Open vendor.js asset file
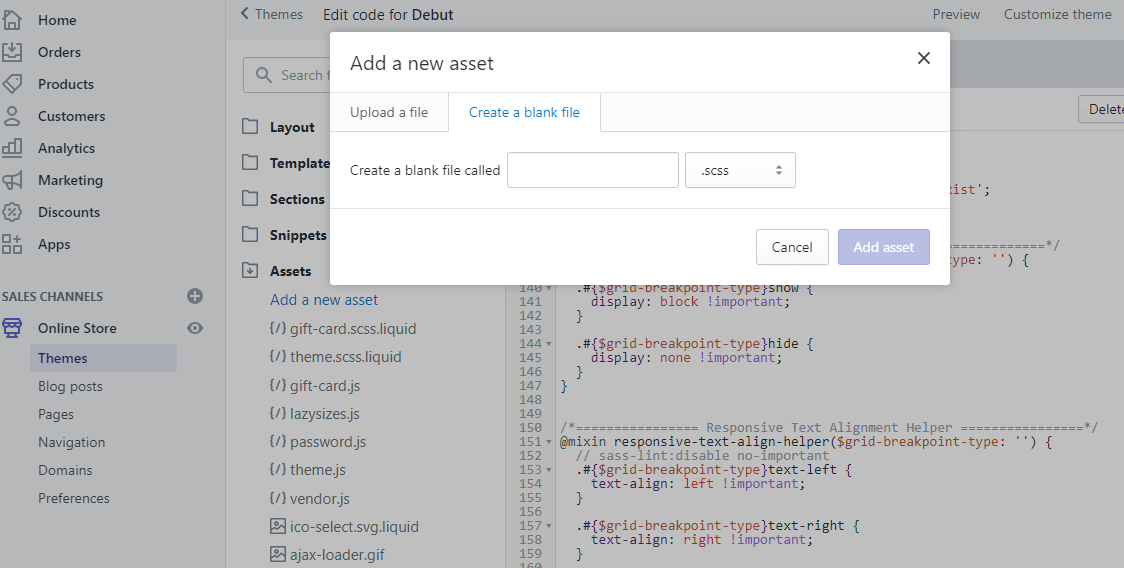Image resolution: width=1124 pixels, height=568 pixels. [x=320, y=498]
